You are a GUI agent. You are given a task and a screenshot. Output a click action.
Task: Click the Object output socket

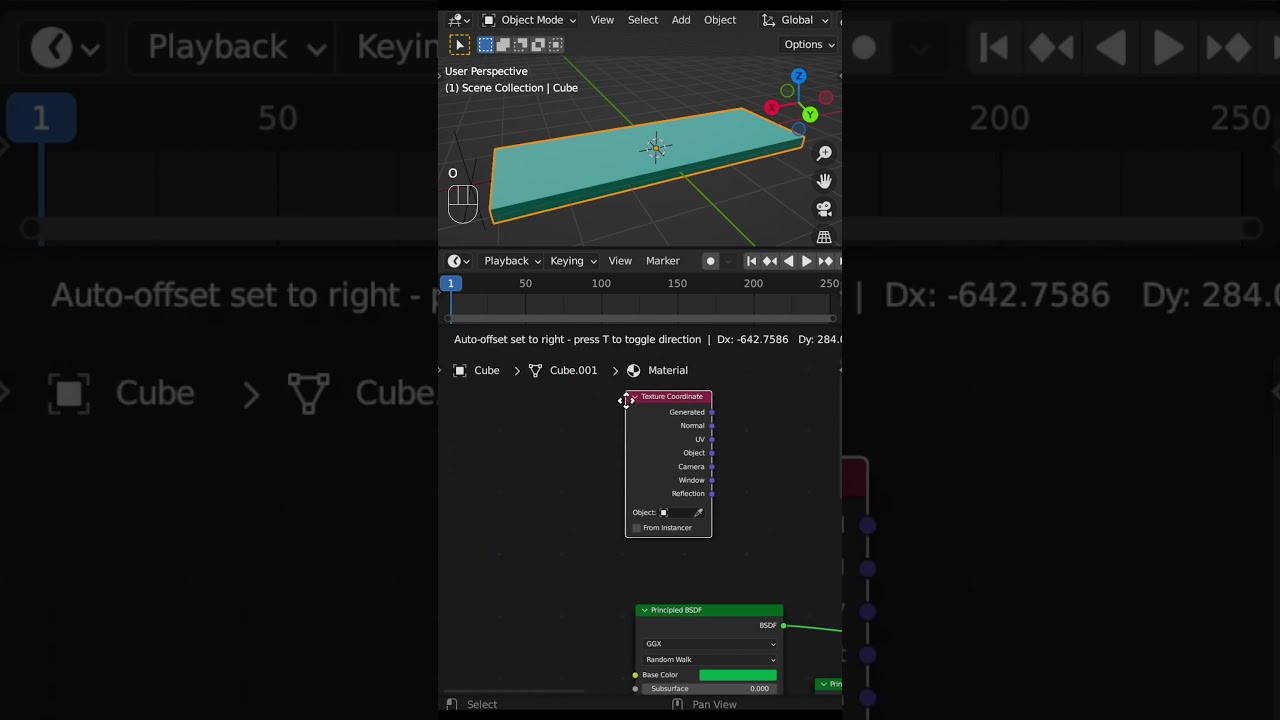click(711, 453)
